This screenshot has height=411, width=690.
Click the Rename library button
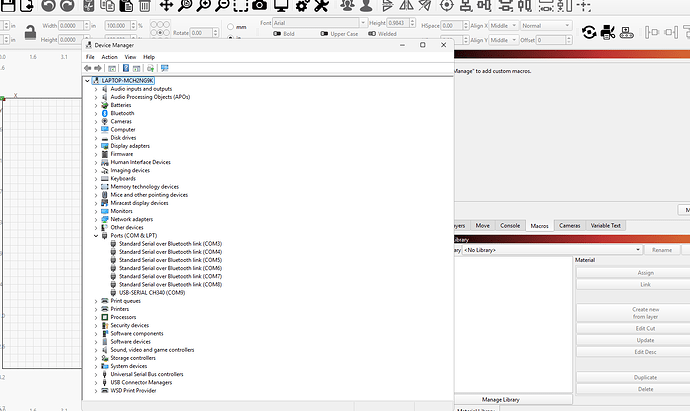(x=662, y=250)
